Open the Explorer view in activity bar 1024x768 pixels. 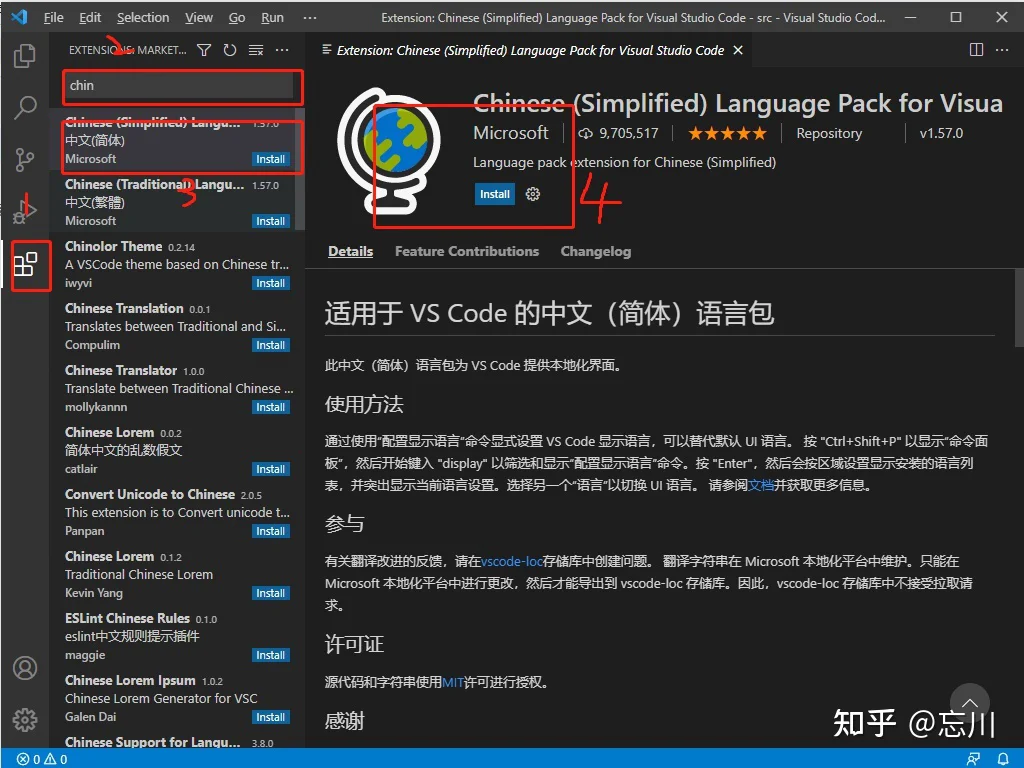click(25, 56)
